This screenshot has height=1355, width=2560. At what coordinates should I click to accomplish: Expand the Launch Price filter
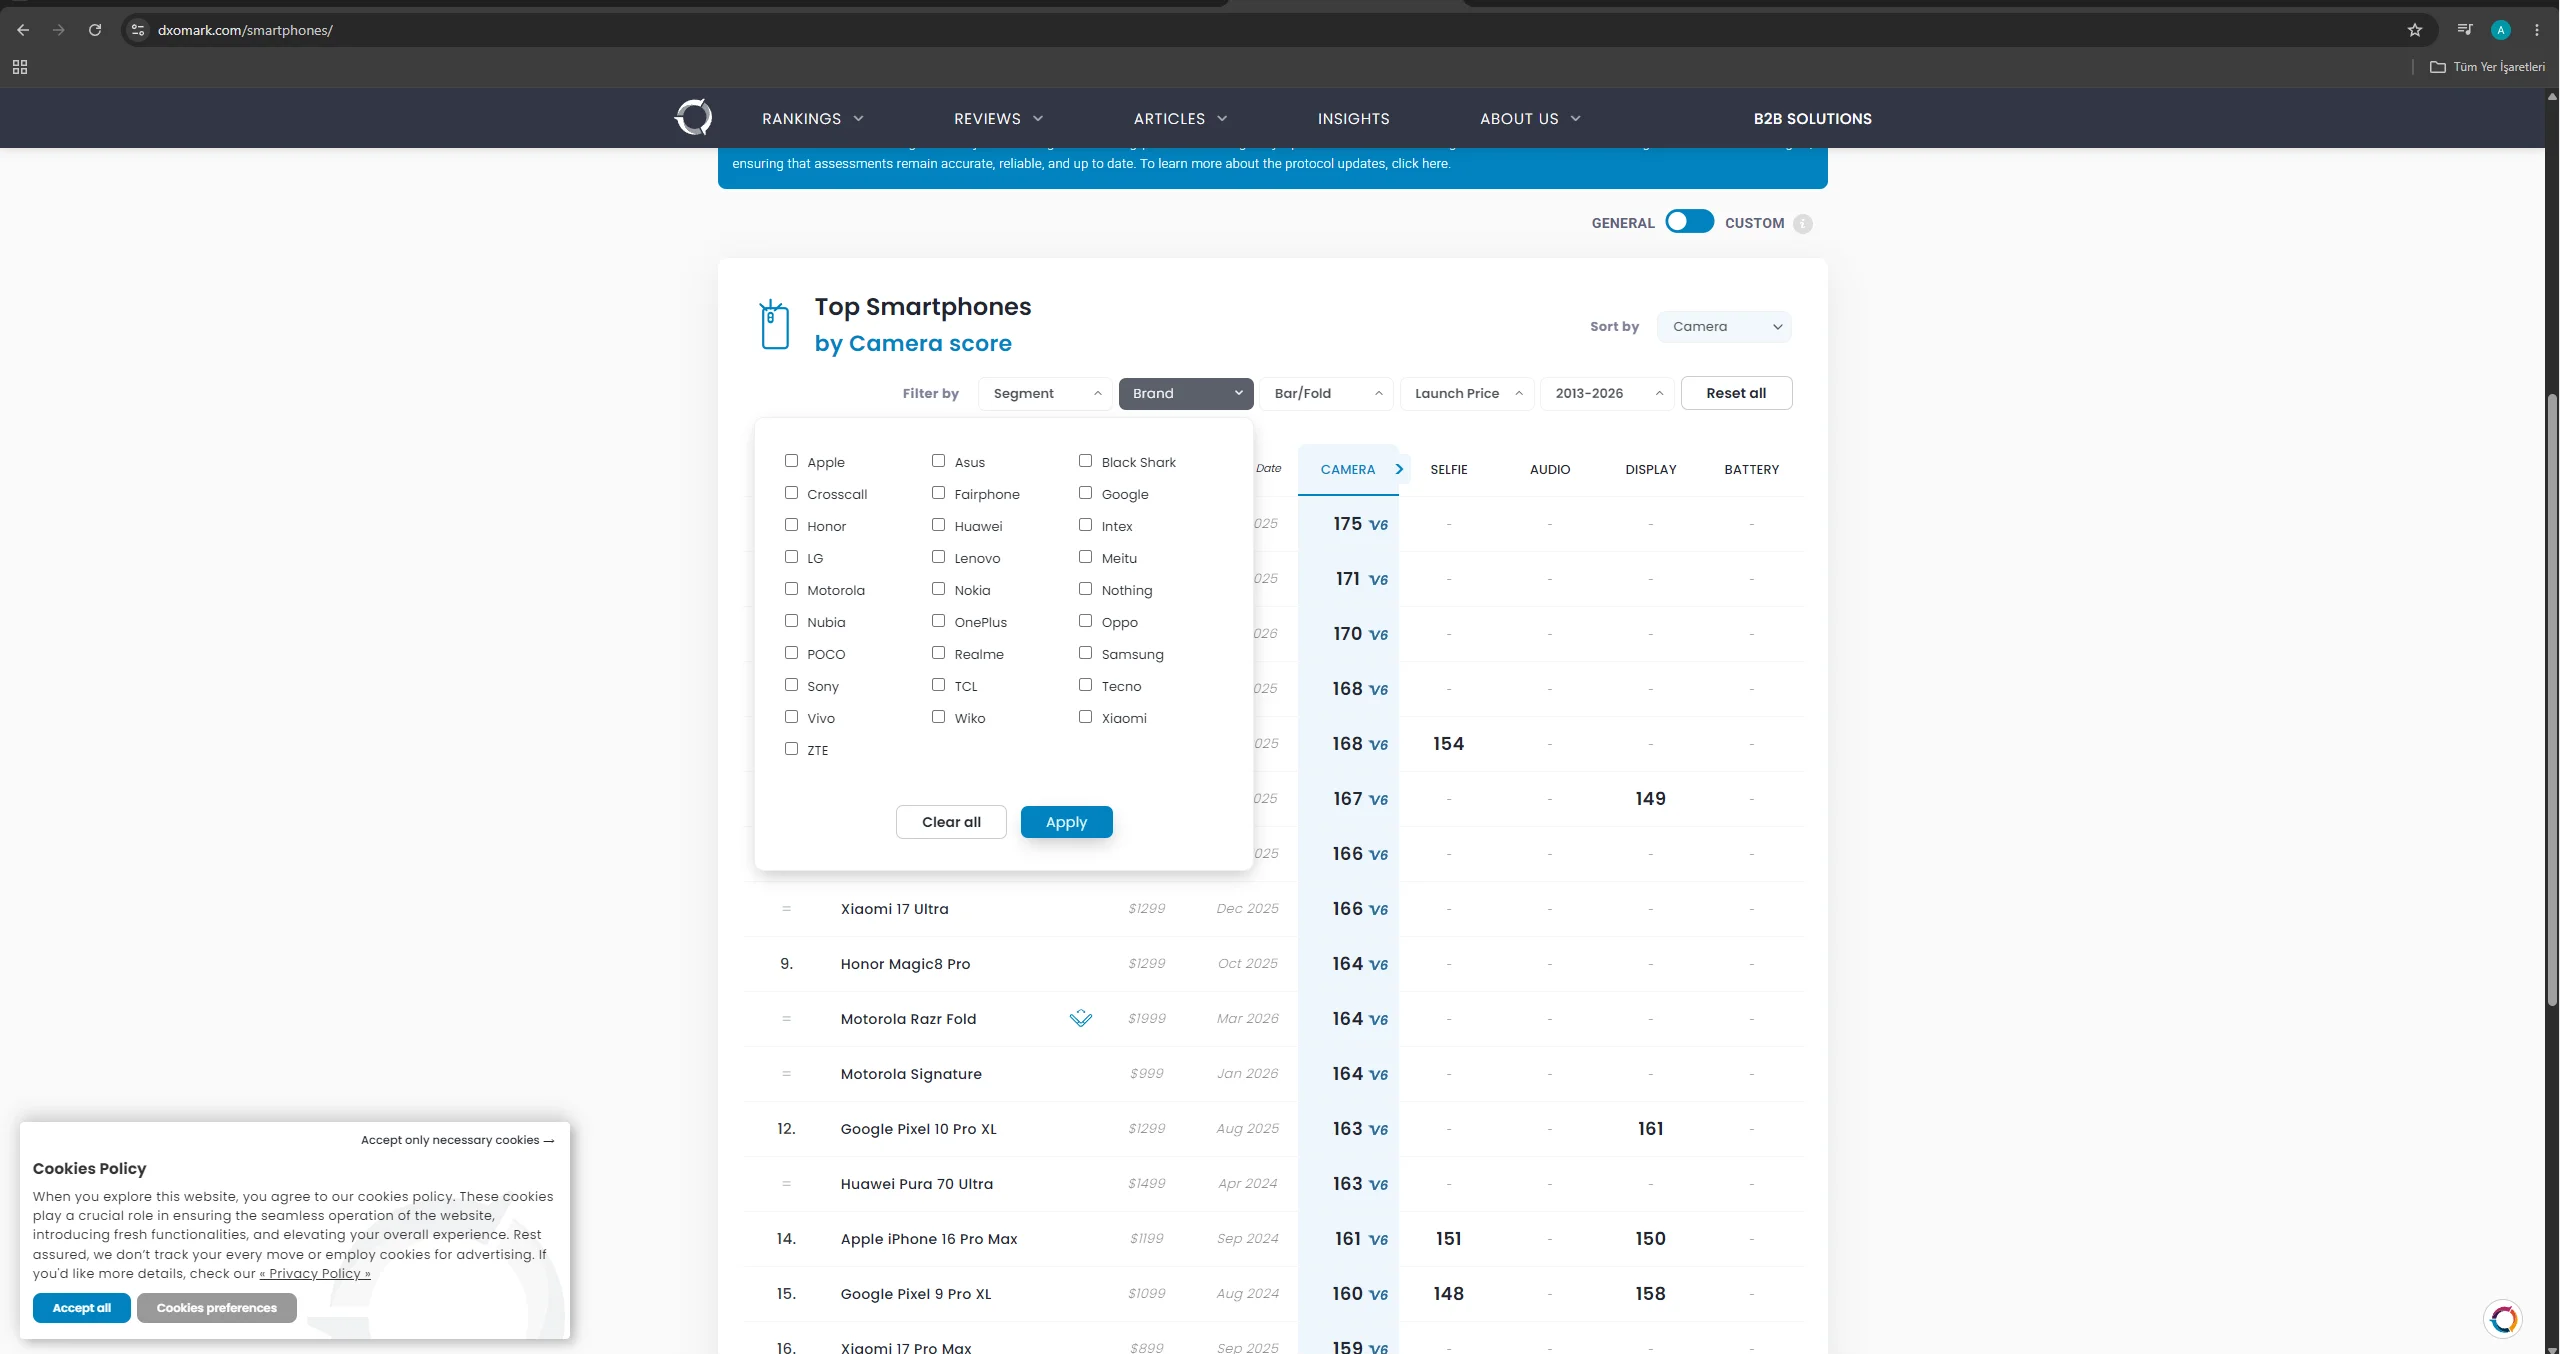1467,394
